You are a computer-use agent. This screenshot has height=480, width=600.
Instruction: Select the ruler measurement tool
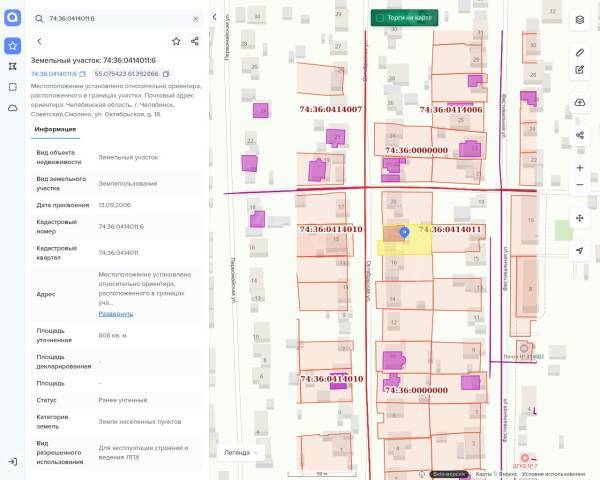(580, 51)
